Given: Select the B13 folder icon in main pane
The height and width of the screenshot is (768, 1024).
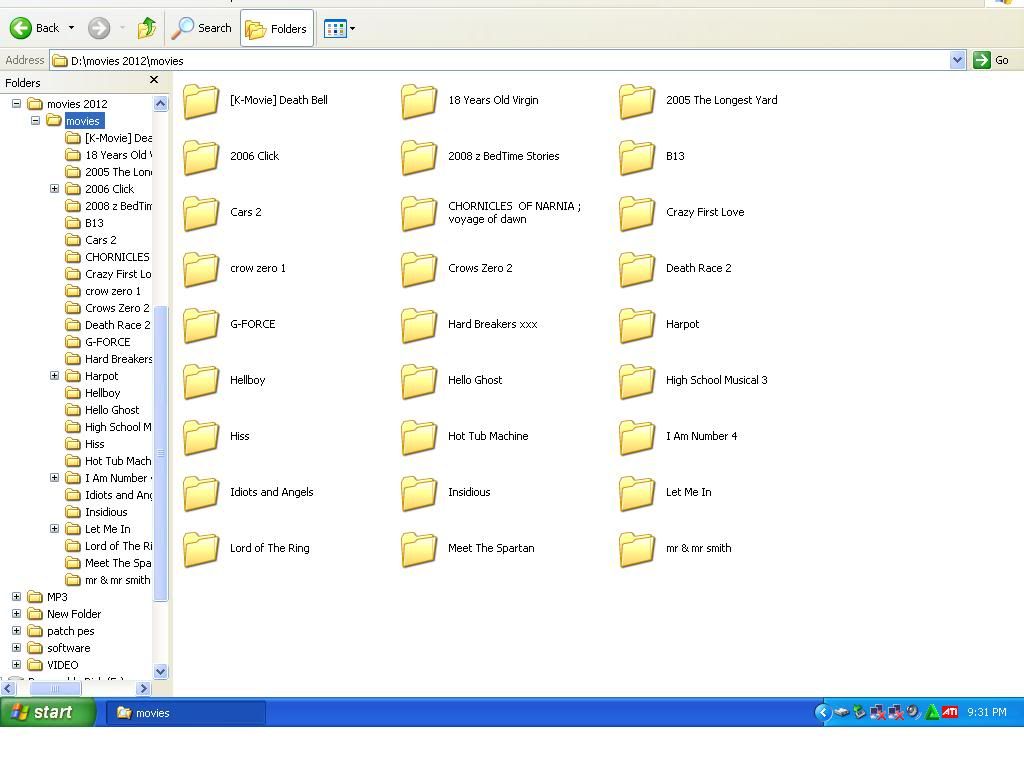Looking at the screenshot, I should 637,157.
